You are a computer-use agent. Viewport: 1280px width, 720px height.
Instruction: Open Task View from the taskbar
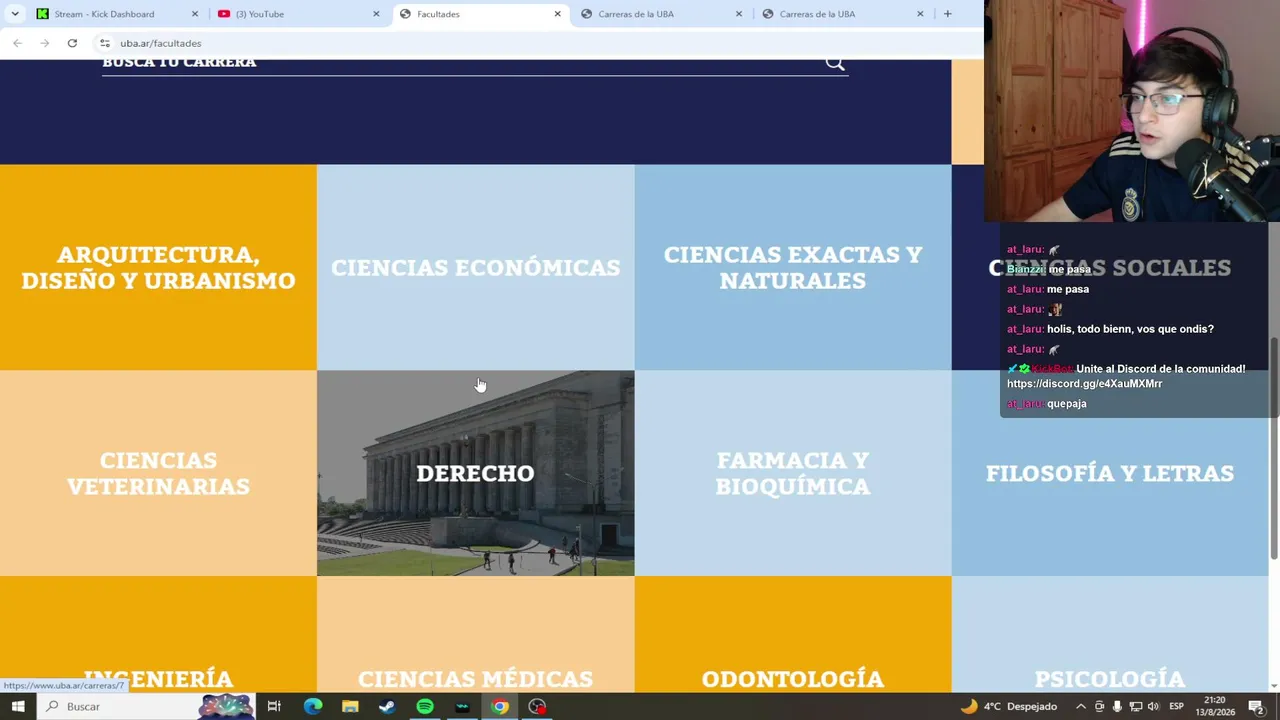click(274, 706)
